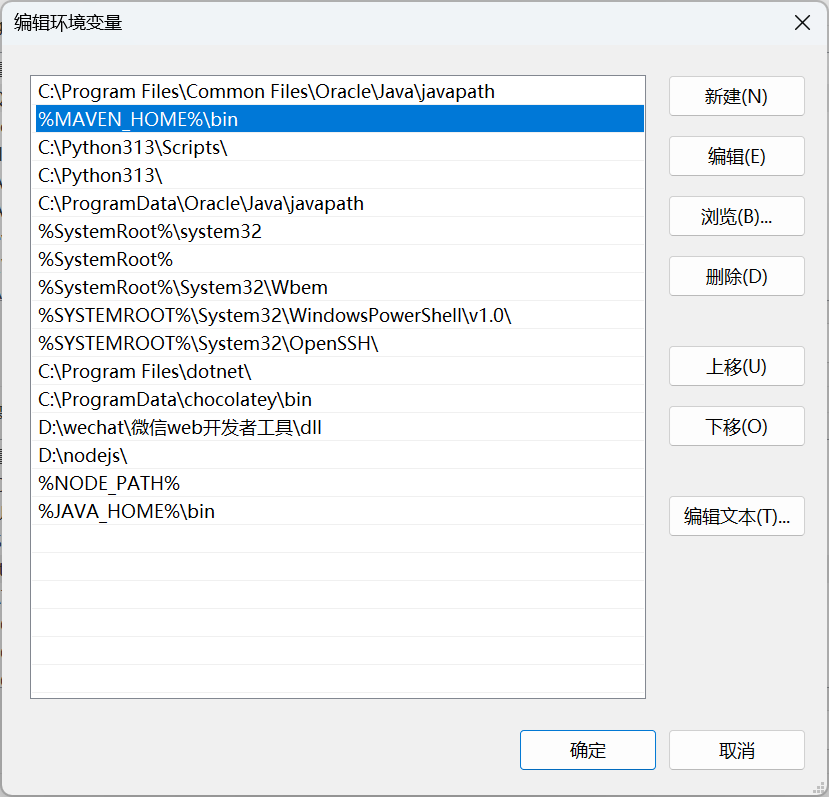This screenshot has width=829, height=797.
Task: Select the C:\ProgramData\Oracle\Java\javapath entry
Action: (338, 203)
